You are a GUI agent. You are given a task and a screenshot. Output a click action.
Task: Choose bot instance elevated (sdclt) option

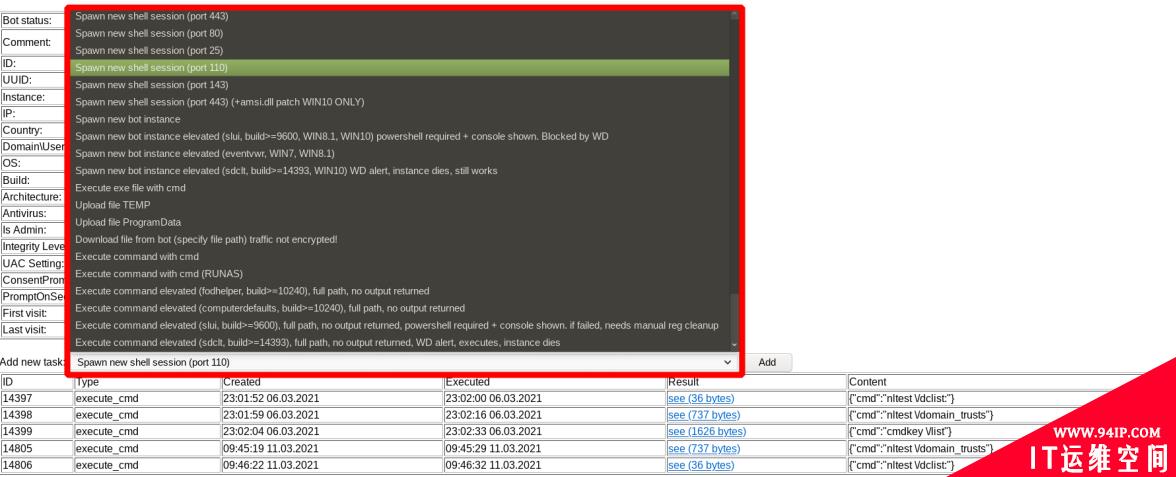click(400, 170)
